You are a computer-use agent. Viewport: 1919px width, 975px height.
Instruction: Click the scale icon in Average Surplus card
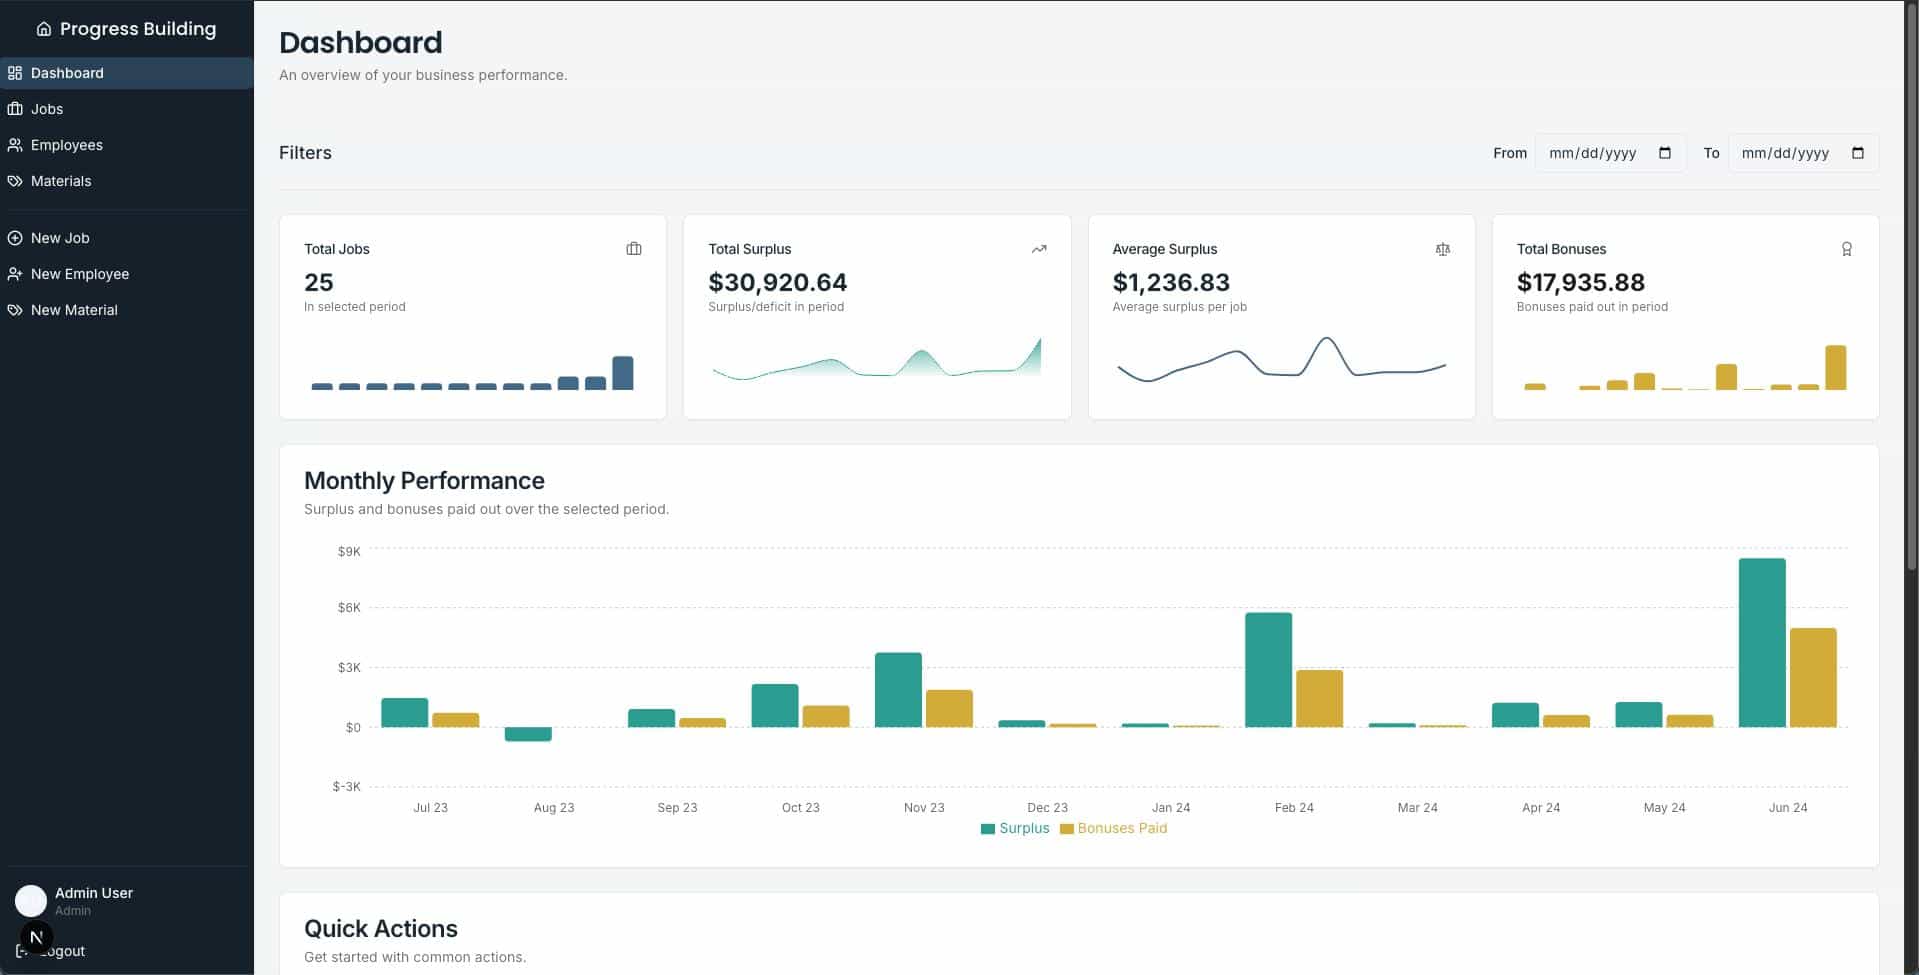click(x=1442, y=249)
